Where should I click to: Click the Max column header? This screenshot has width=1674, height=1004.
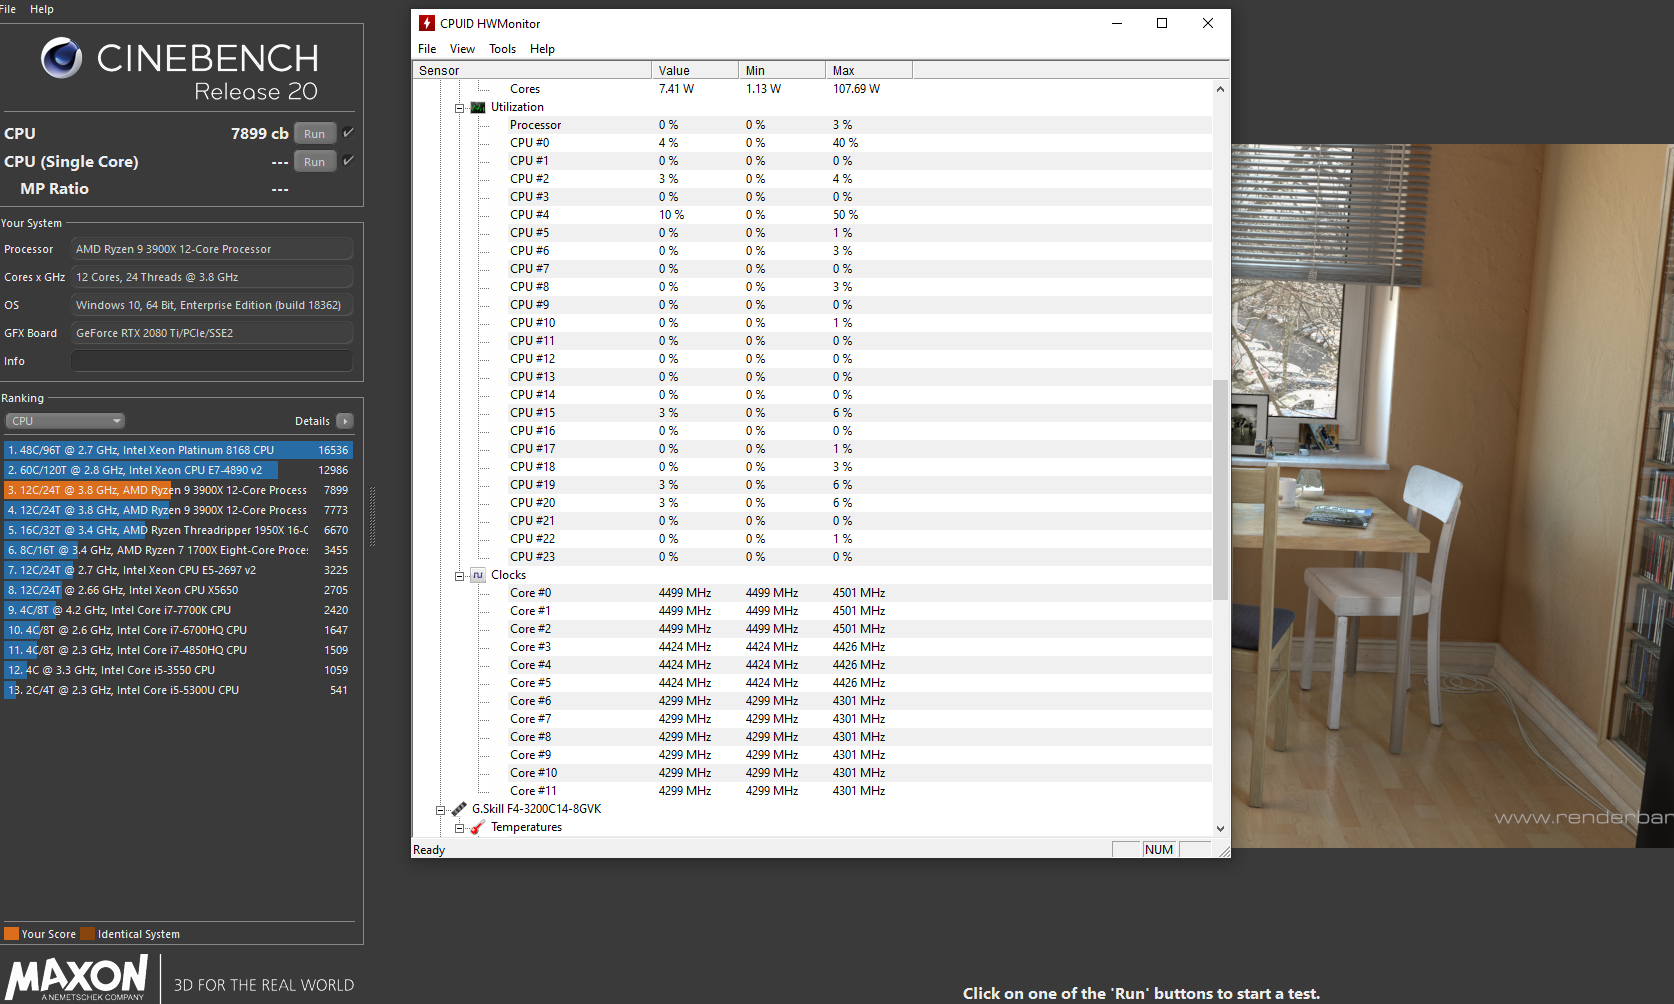[x=869, y=70]
